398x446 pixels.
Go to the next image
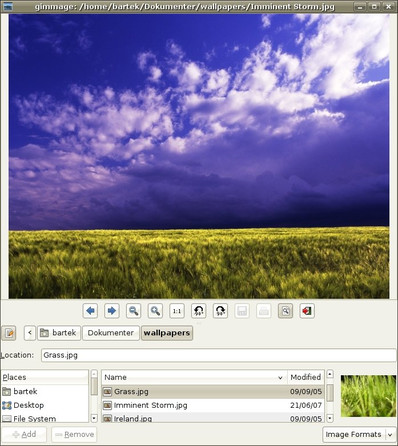click(x=112, y=311)
